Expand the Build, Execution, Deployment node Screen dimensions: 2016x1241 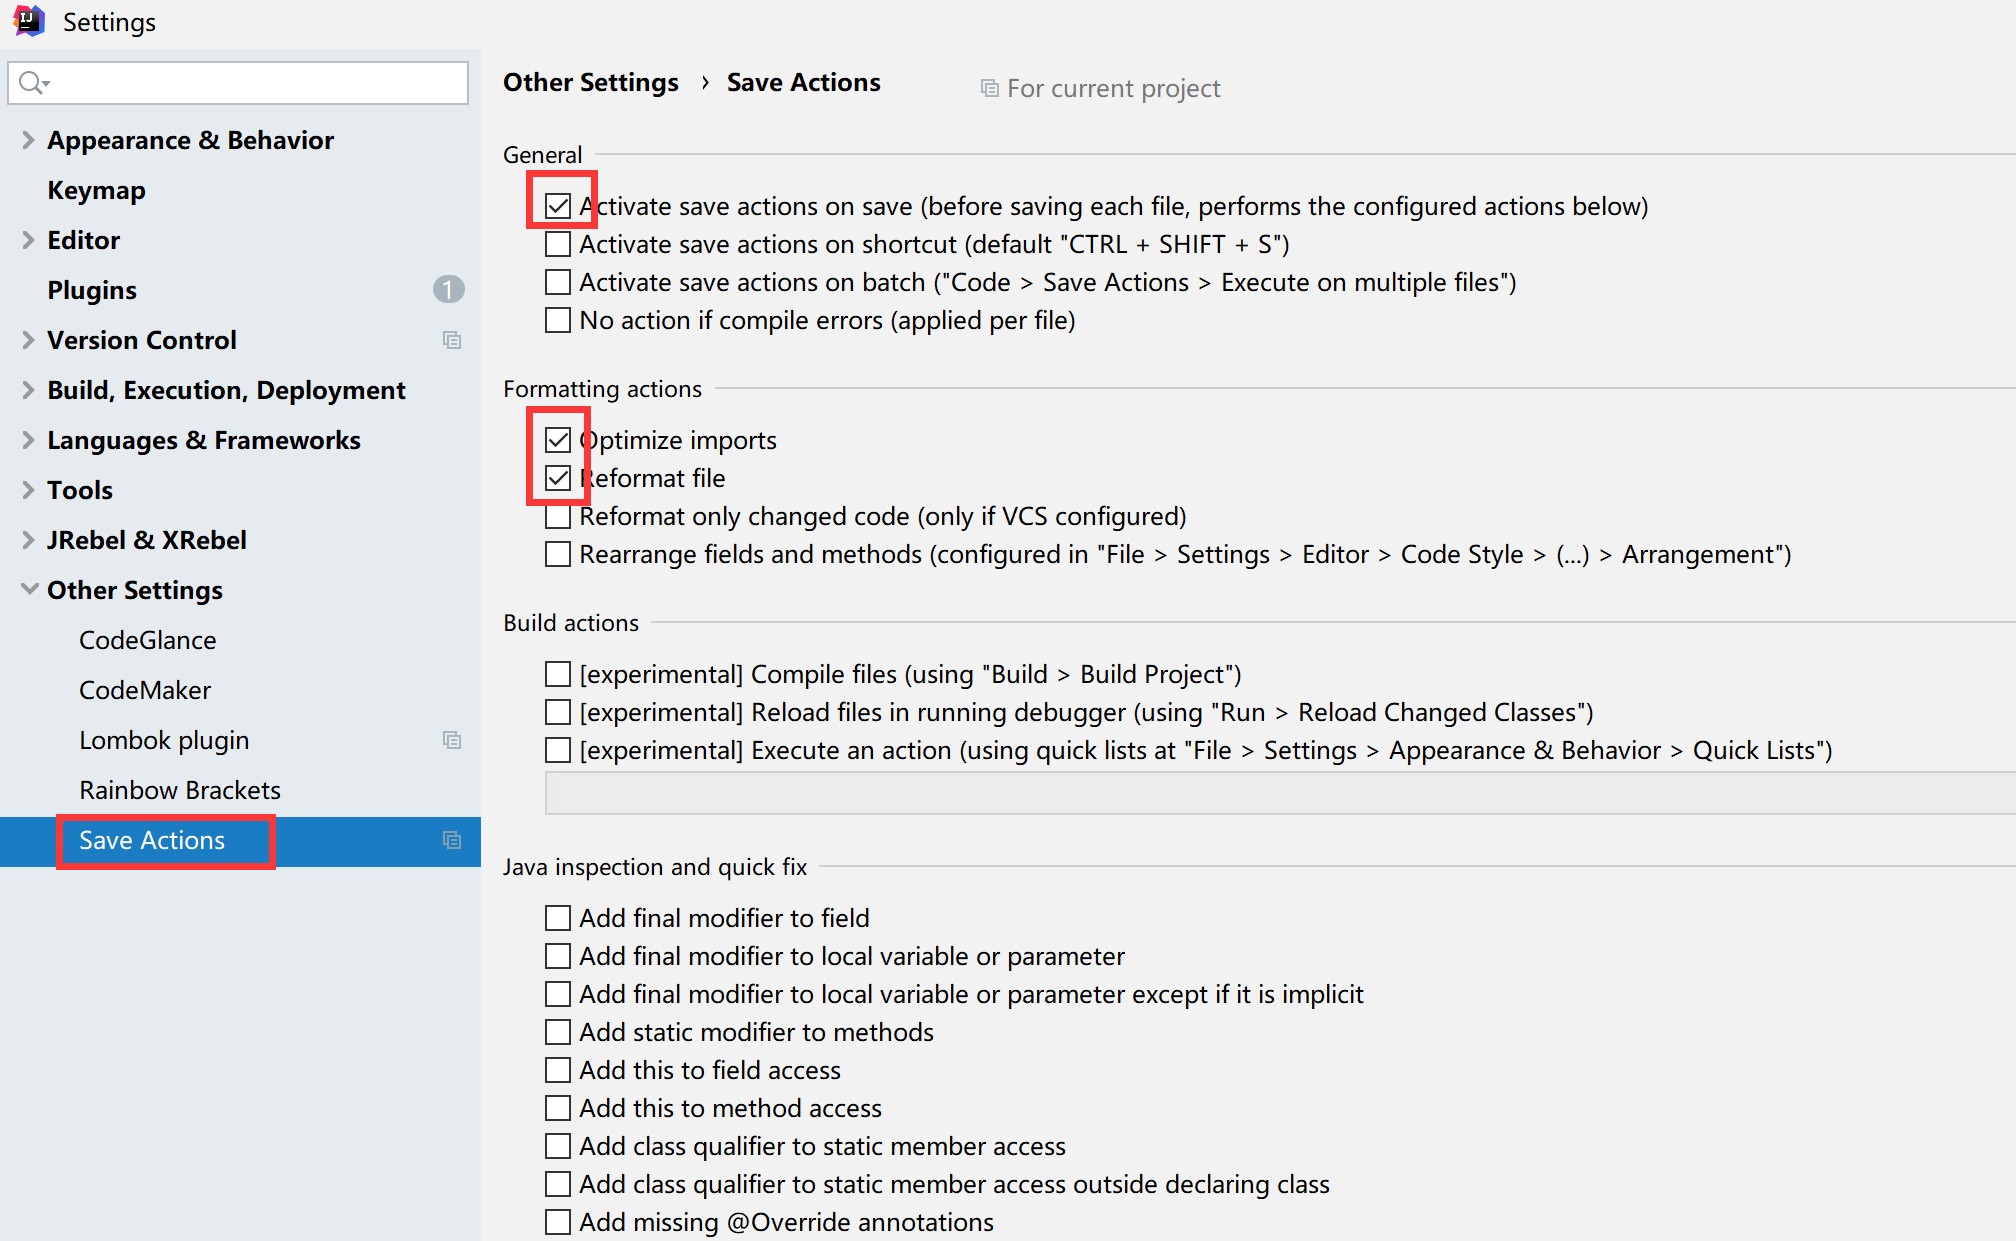(x=28, y=390)
